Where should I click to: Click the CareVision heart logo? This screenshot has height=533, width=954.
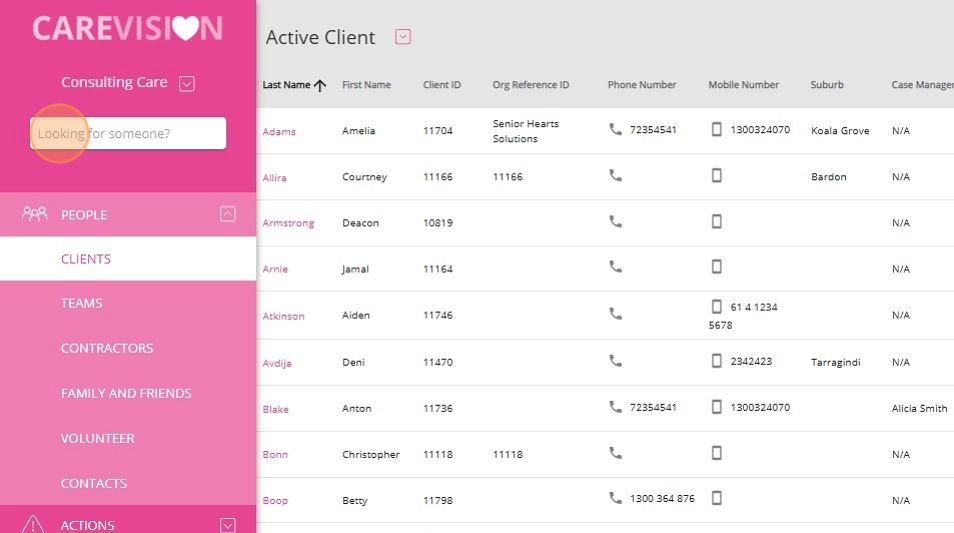[185, 28]
